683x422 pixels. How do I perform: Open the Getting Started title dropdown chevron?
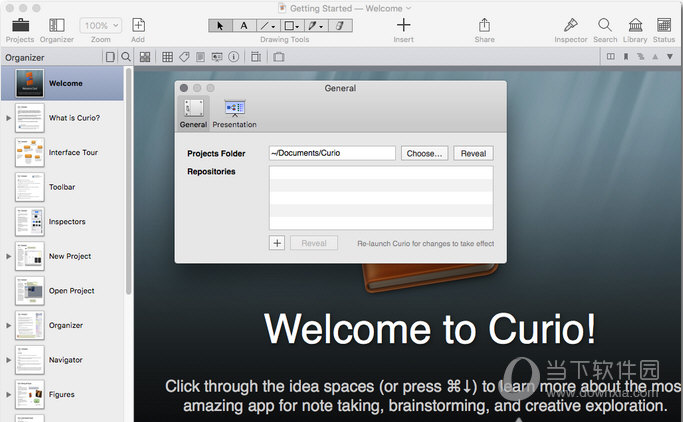(x=409, y=8)
